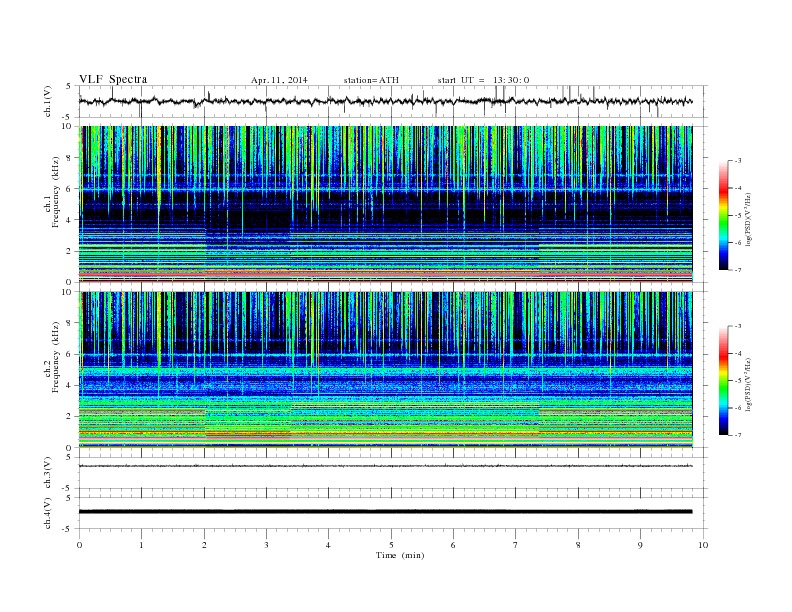This screenshot has height=612, width=792.
Task: Click the ch.1 frequency axis "4" tick label
Action: point(69,220)
